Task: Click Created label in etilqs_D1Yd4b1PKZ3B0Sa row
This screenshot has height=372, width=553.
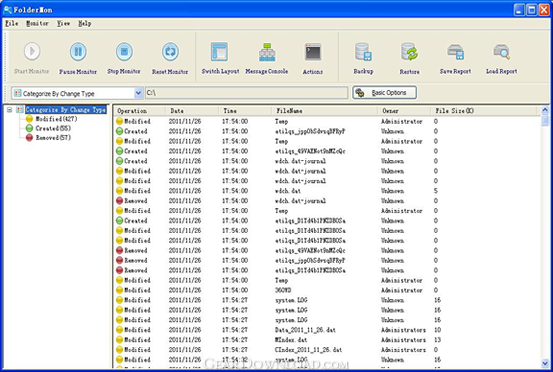Action: (x=136, y=220)
